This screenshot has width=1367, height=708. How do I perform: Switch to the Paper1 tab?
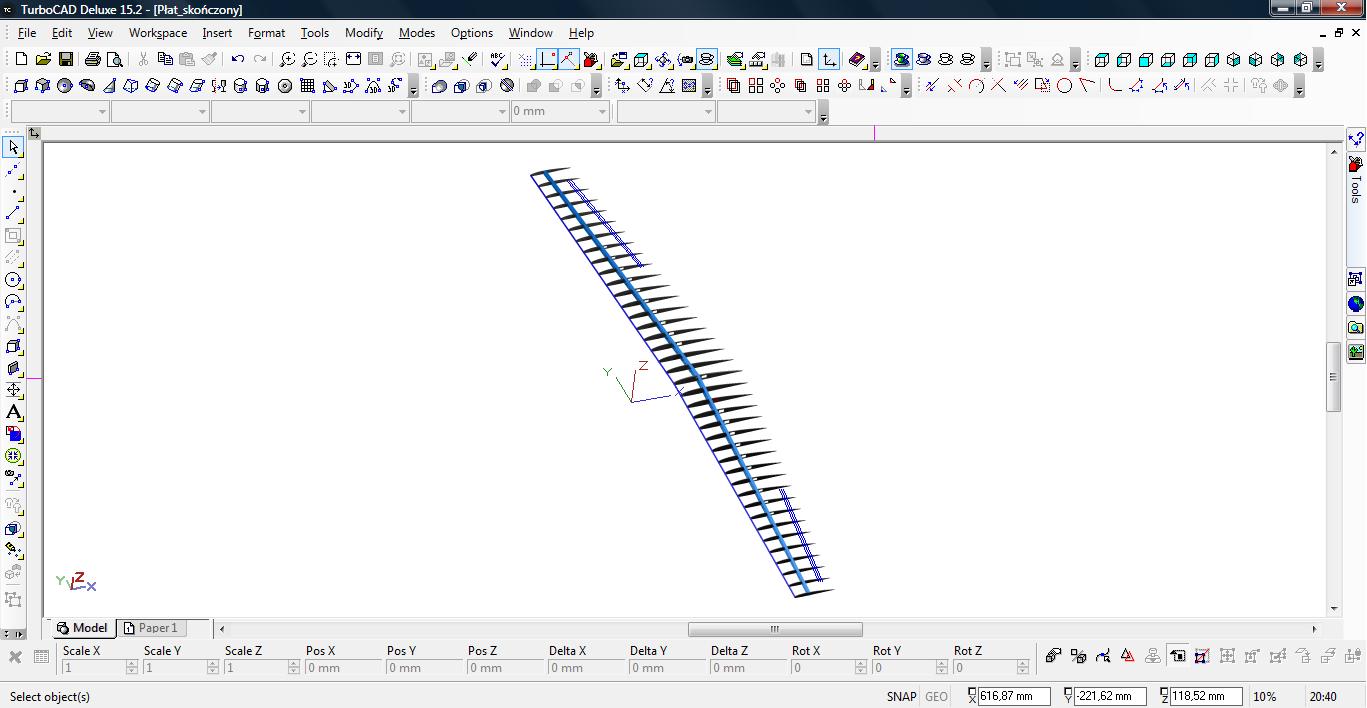click(150, 628)
